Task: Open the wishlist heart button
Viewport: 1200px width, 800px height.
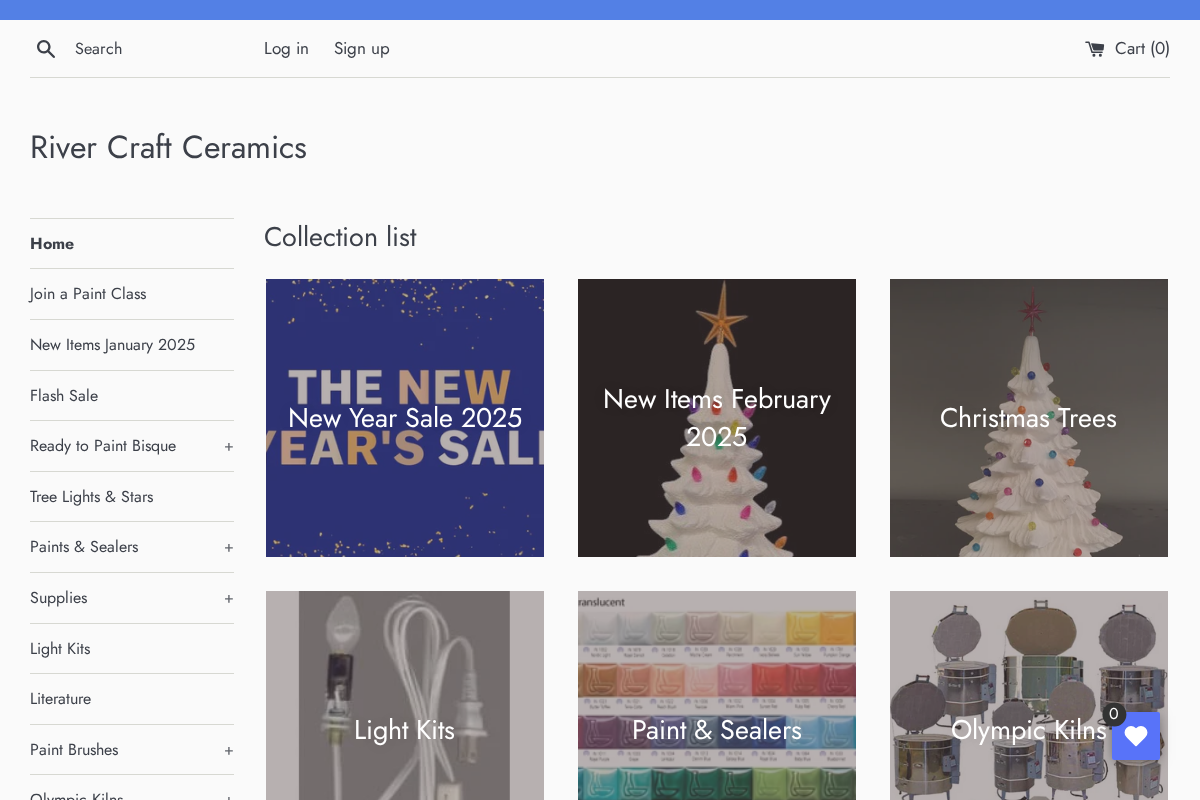Action: [1136, 736]
